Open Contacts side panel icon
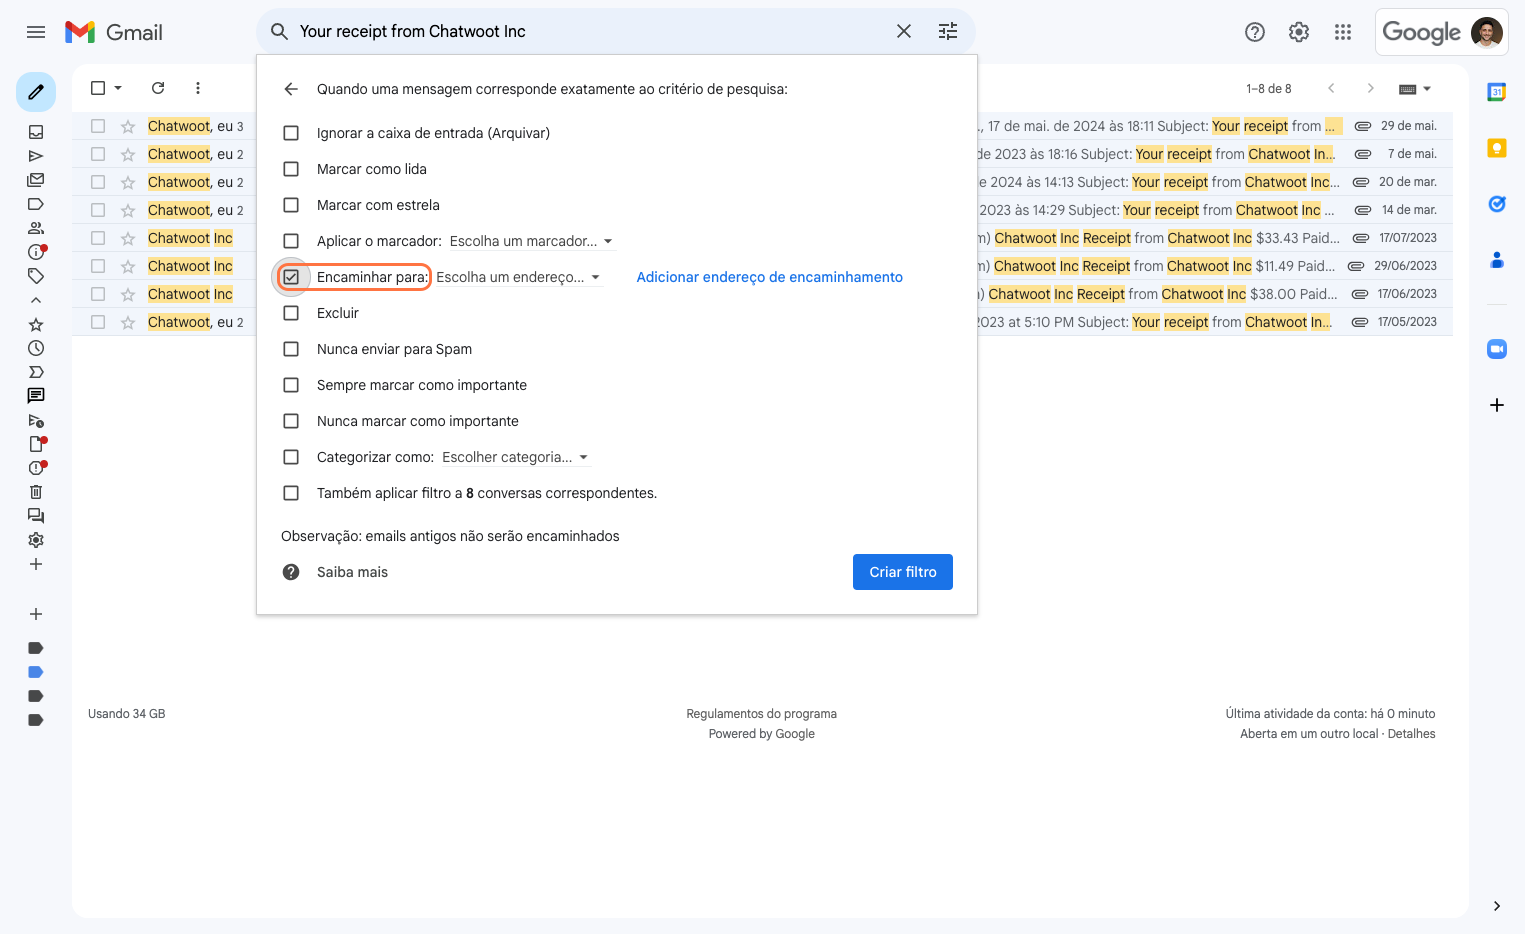 point(1497,260)
